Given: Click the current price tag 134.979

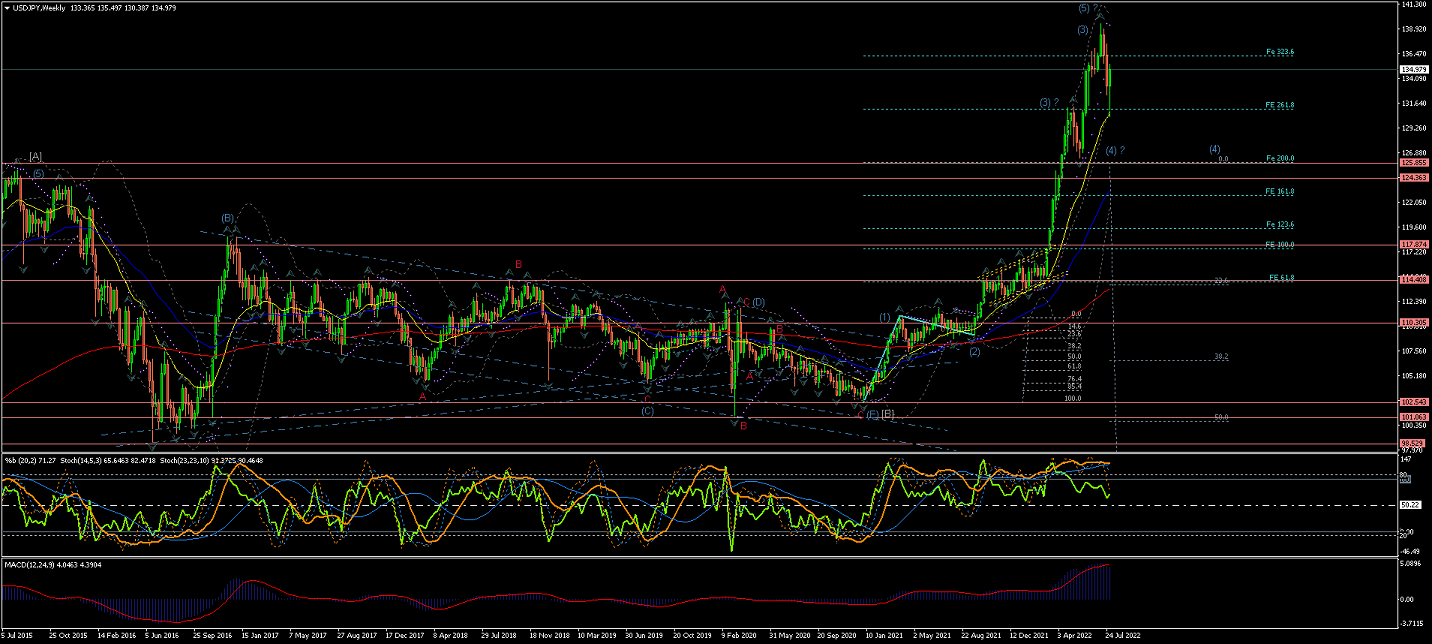Looking at the screenshot, I should 1412,69.
